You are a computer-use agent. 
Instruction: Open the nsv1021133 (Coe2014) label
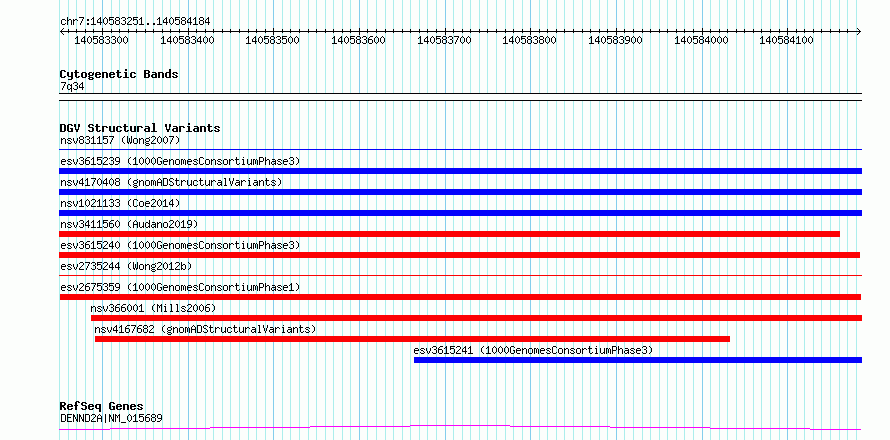[120, 203]
